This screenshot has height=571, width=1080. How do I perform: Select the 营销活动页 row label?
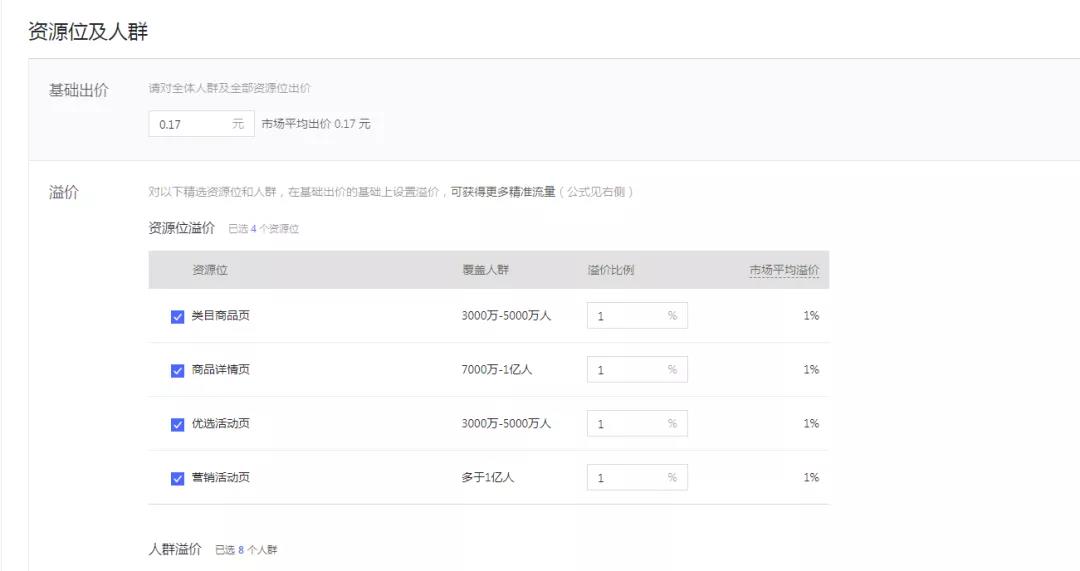220,477
